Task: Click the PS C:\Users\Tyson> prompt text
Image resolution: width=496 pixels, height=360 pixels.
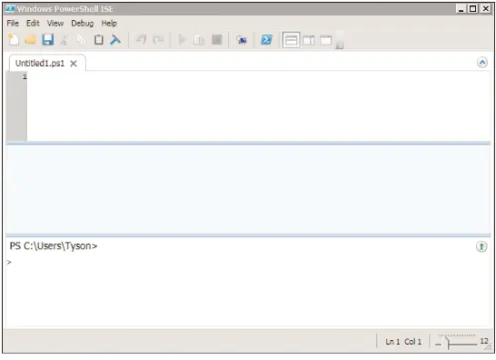Action: [53, 246]
